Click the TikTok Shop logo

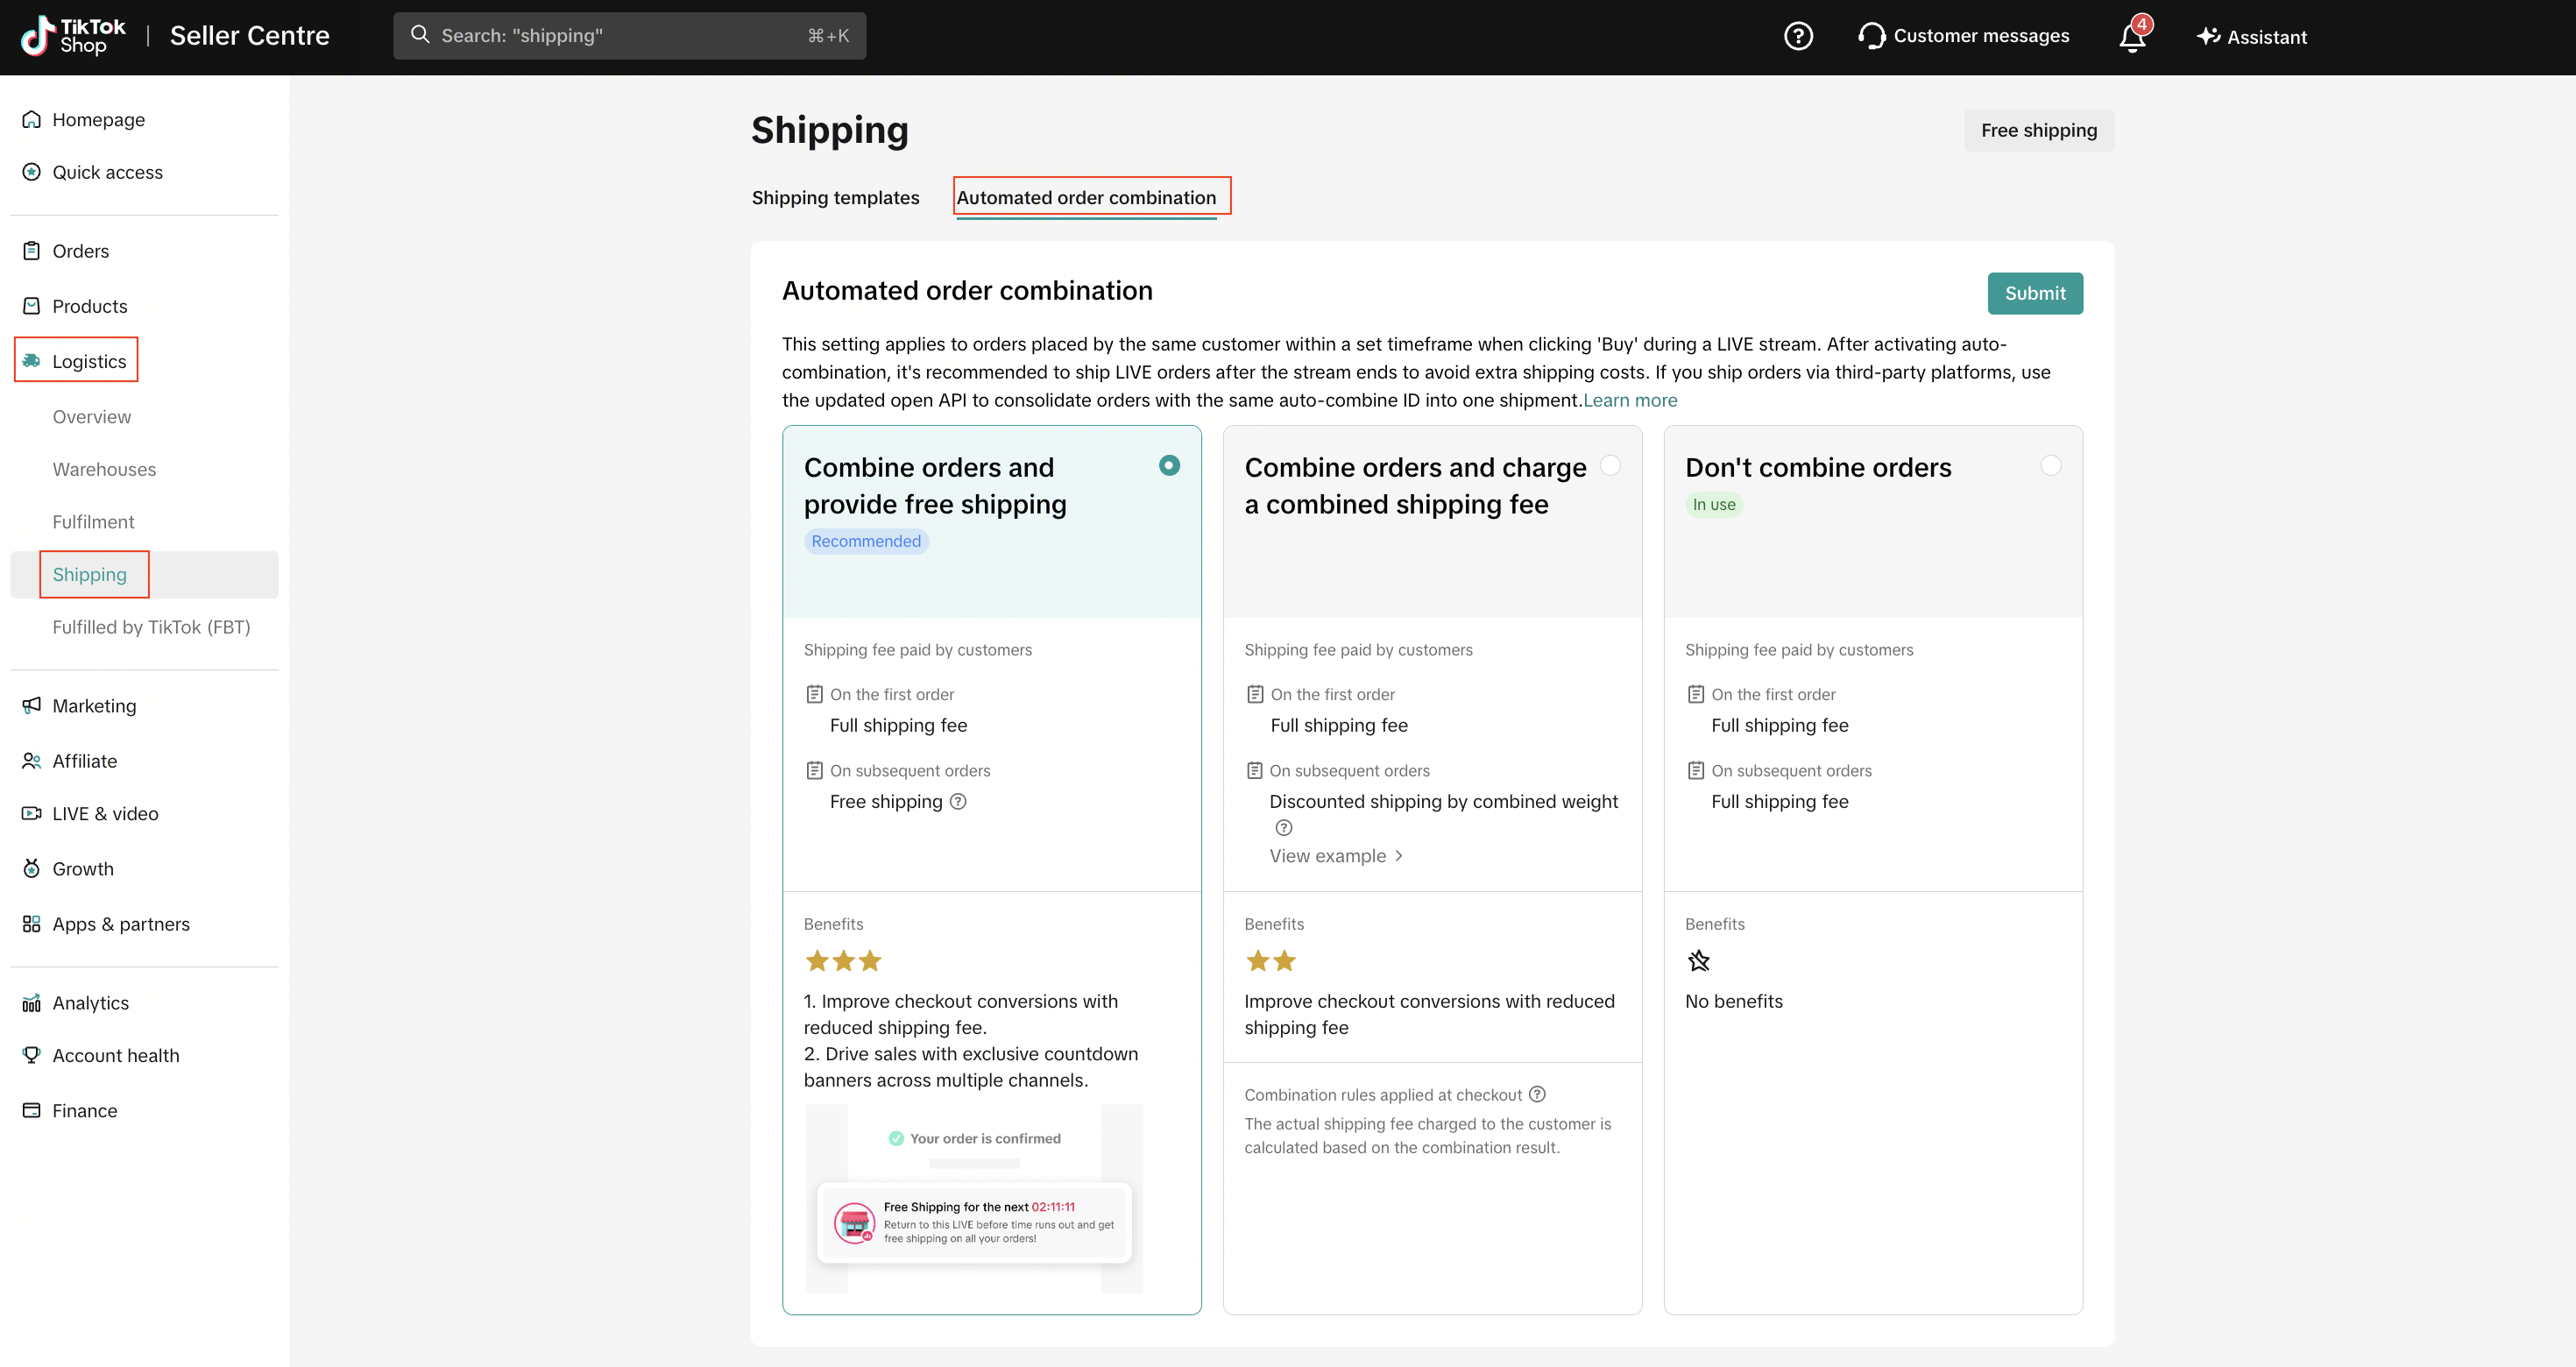73,36
